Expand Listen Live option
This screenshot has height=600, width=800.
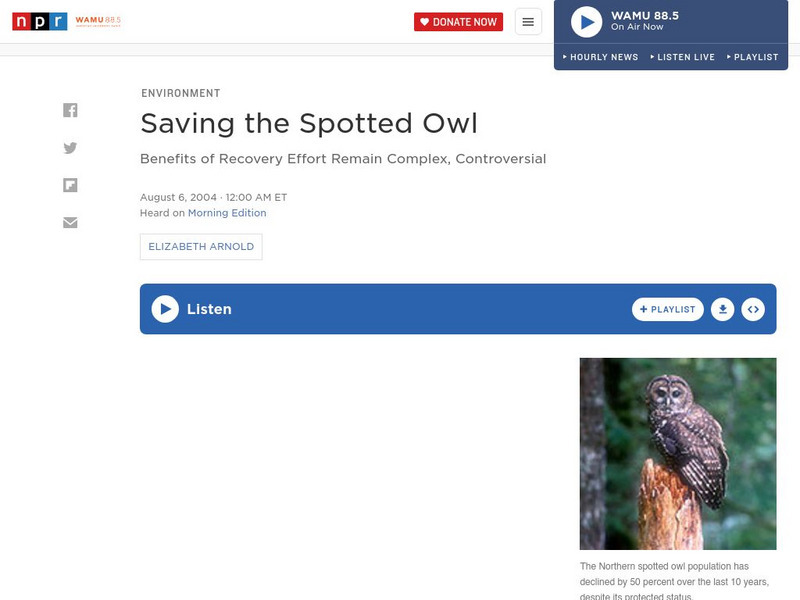coord(683,57)
